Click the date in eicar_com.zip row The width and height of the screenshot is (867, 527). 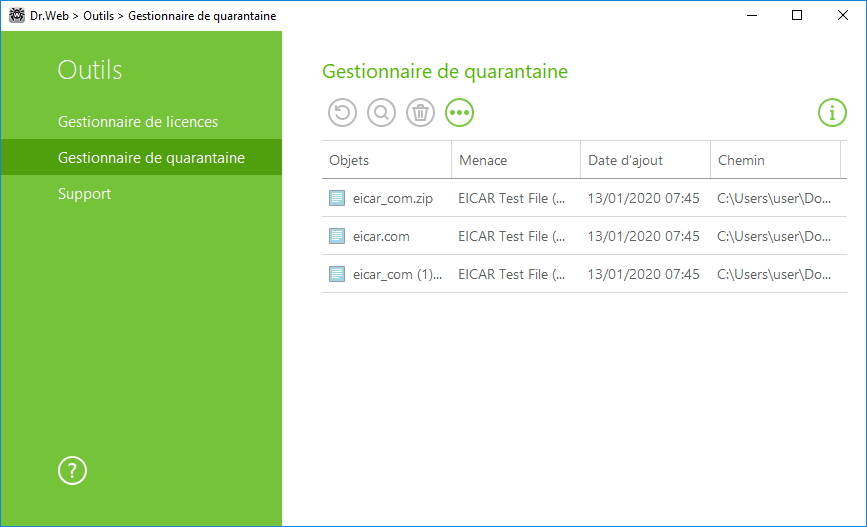[x=643, y=199]
